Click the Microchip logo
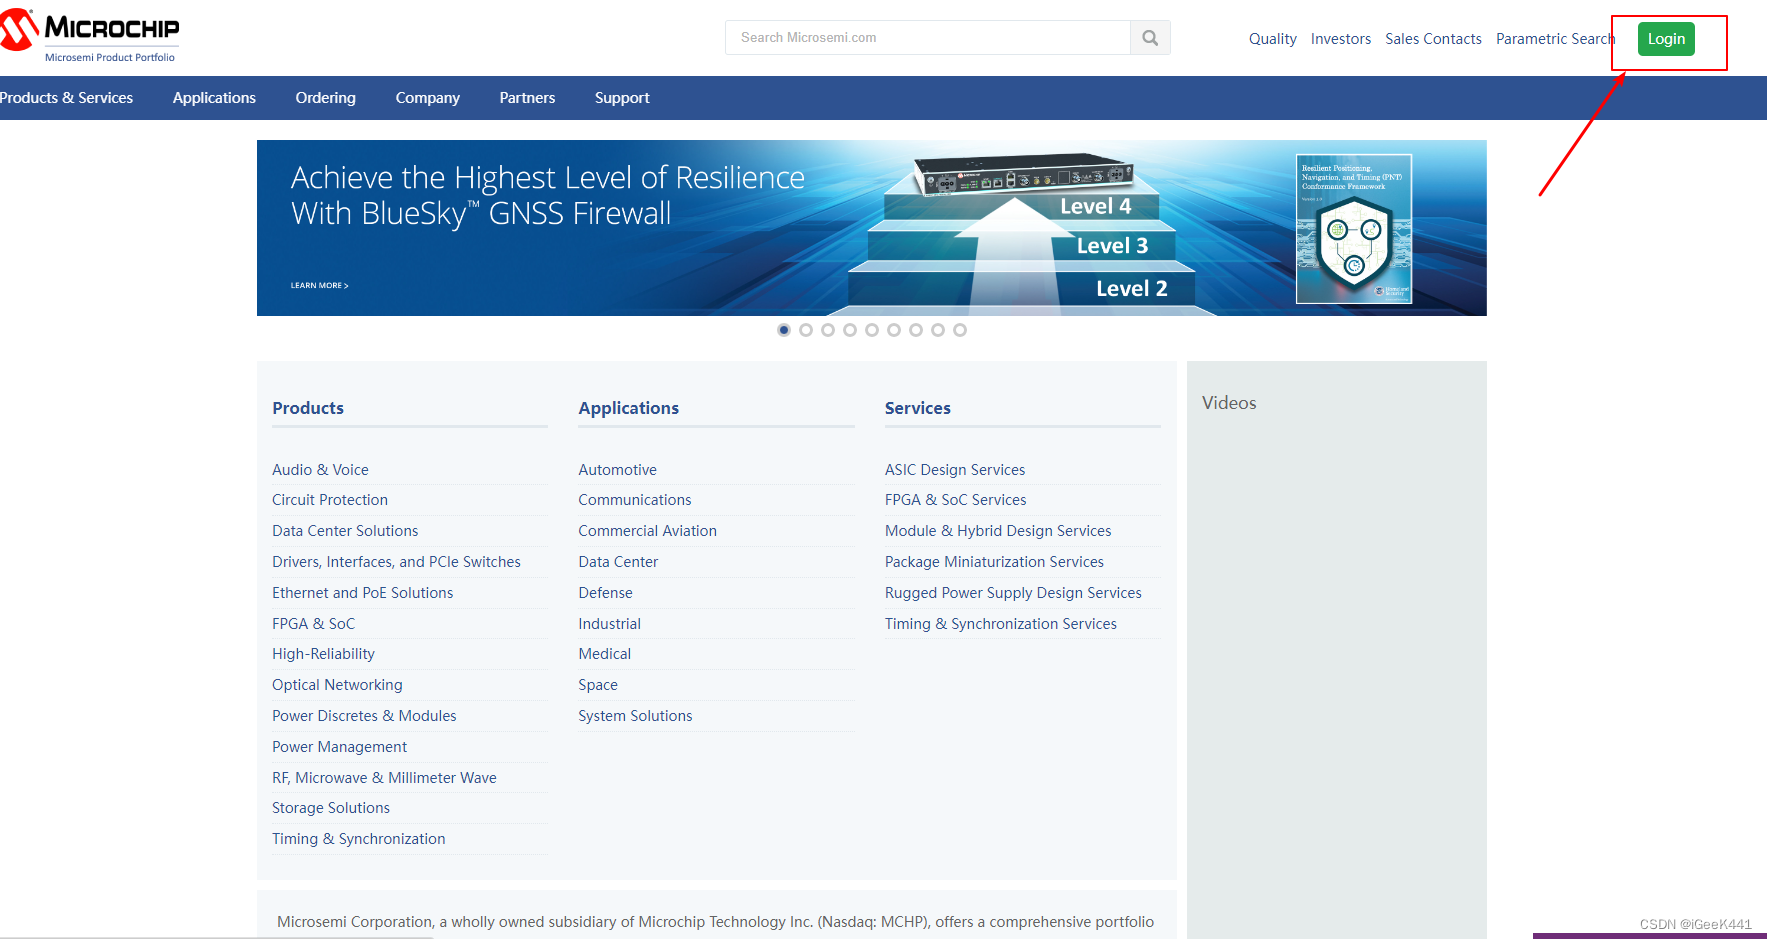The height and width of the screenshot is (939, 1767). tap(90, 36)
